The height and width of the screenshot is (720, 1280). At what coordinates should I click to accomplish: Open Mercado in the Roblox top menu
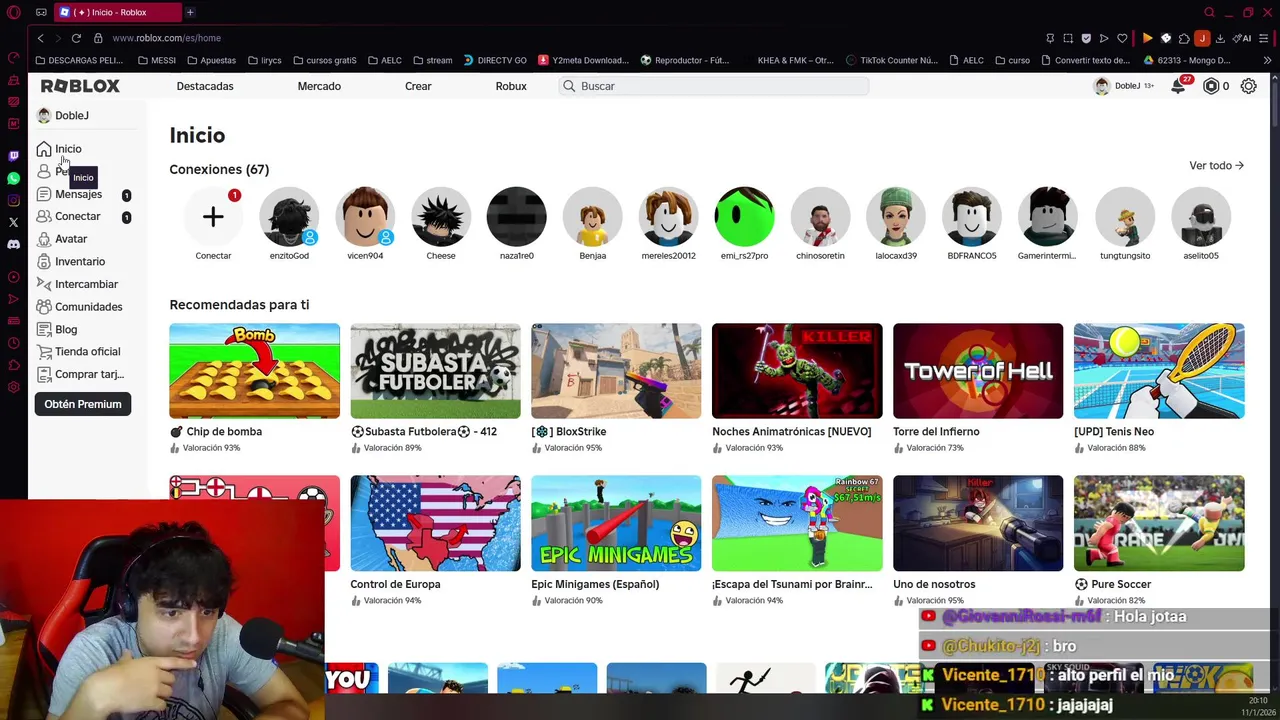coord(319,86)
